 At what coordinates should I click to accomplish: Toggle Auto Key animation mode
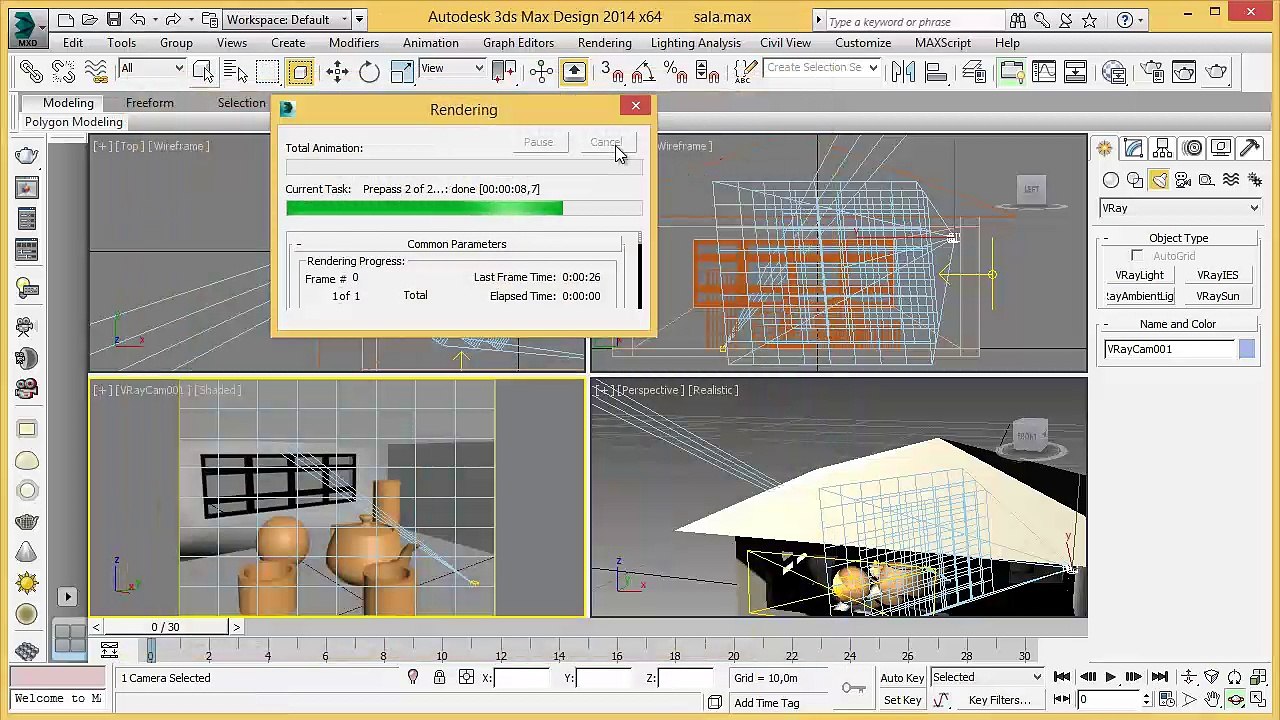click(x=902, y=678)
